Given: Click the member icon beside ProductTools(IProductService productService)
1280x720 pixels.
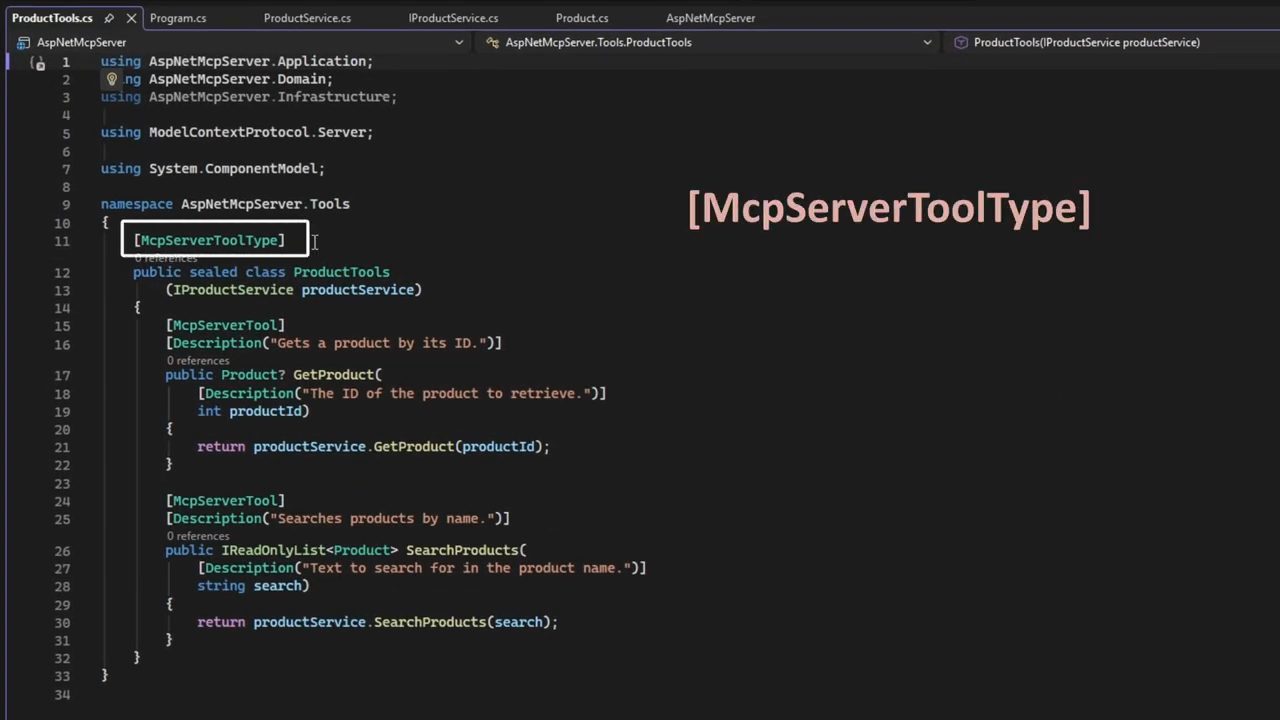Looking at the screenshot, I should 961,42.
